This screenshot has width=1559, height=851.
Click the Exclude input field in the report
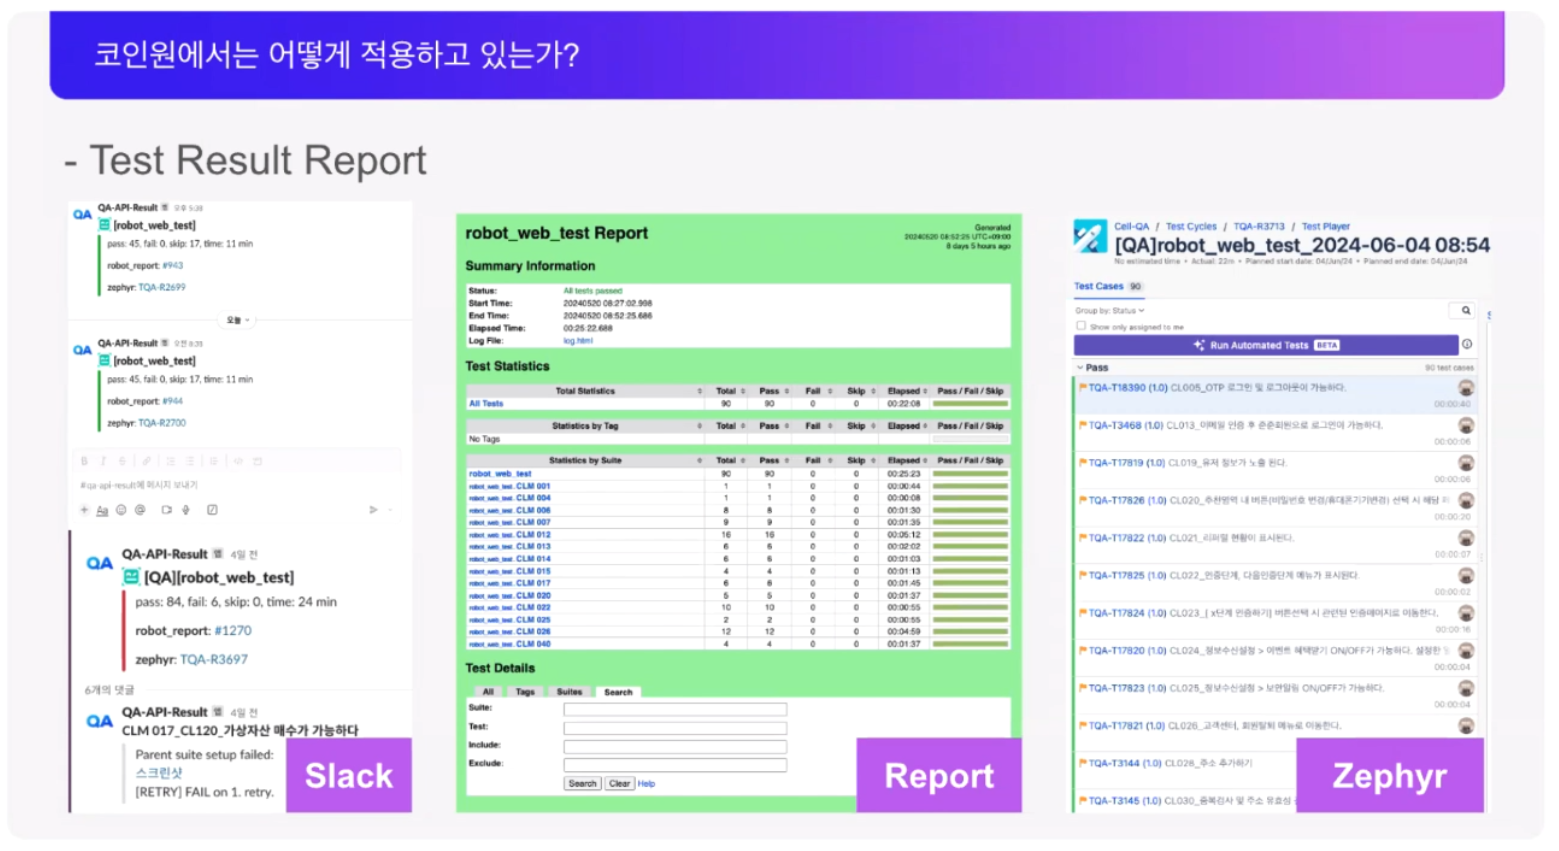[x=675, y=765]
